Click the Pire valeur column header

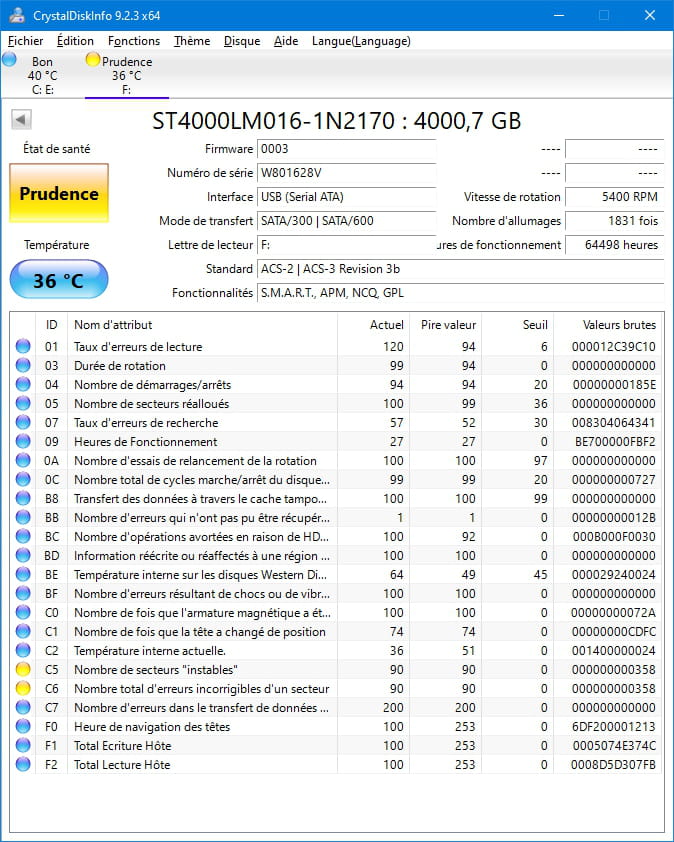click(445, 325)
